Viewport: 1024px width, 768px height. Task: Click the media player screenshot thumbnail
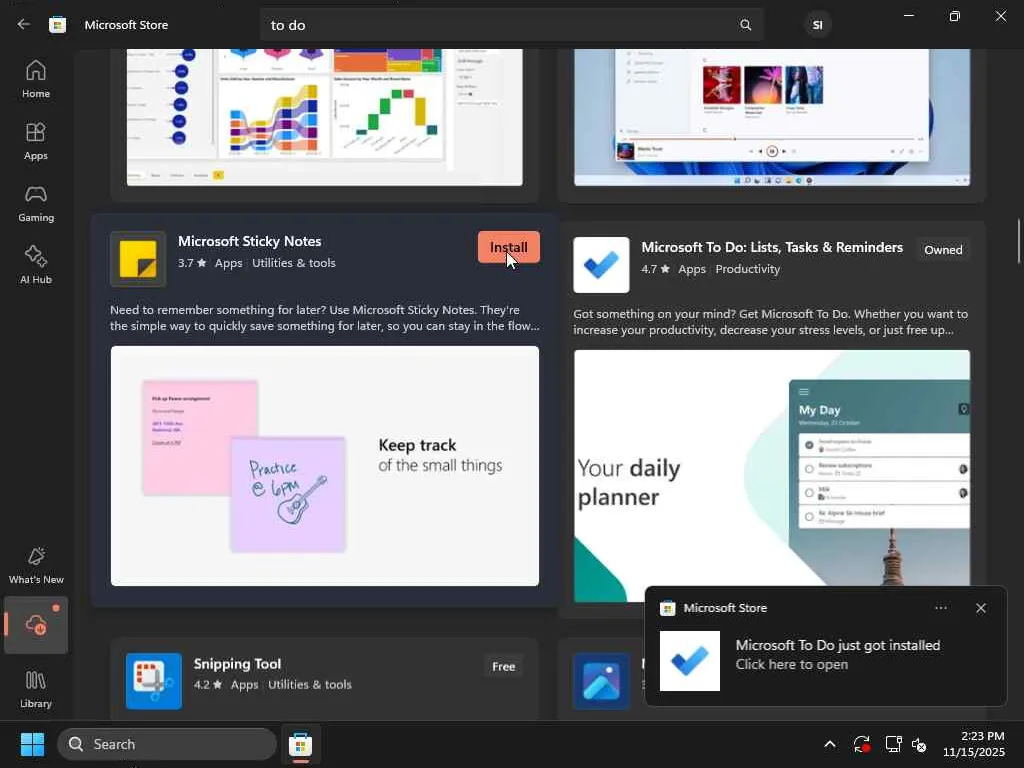[x=772, y=117]
